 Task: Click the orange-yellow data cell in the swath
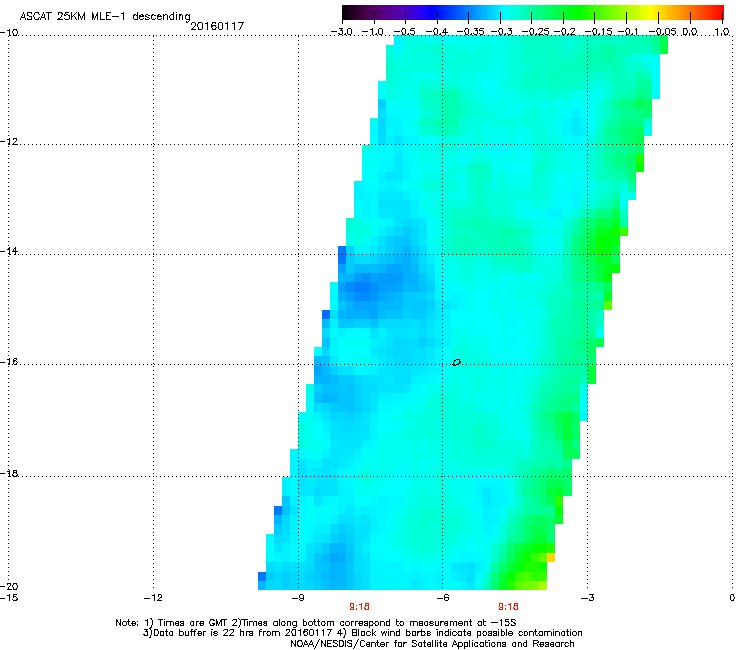(551, 557)
